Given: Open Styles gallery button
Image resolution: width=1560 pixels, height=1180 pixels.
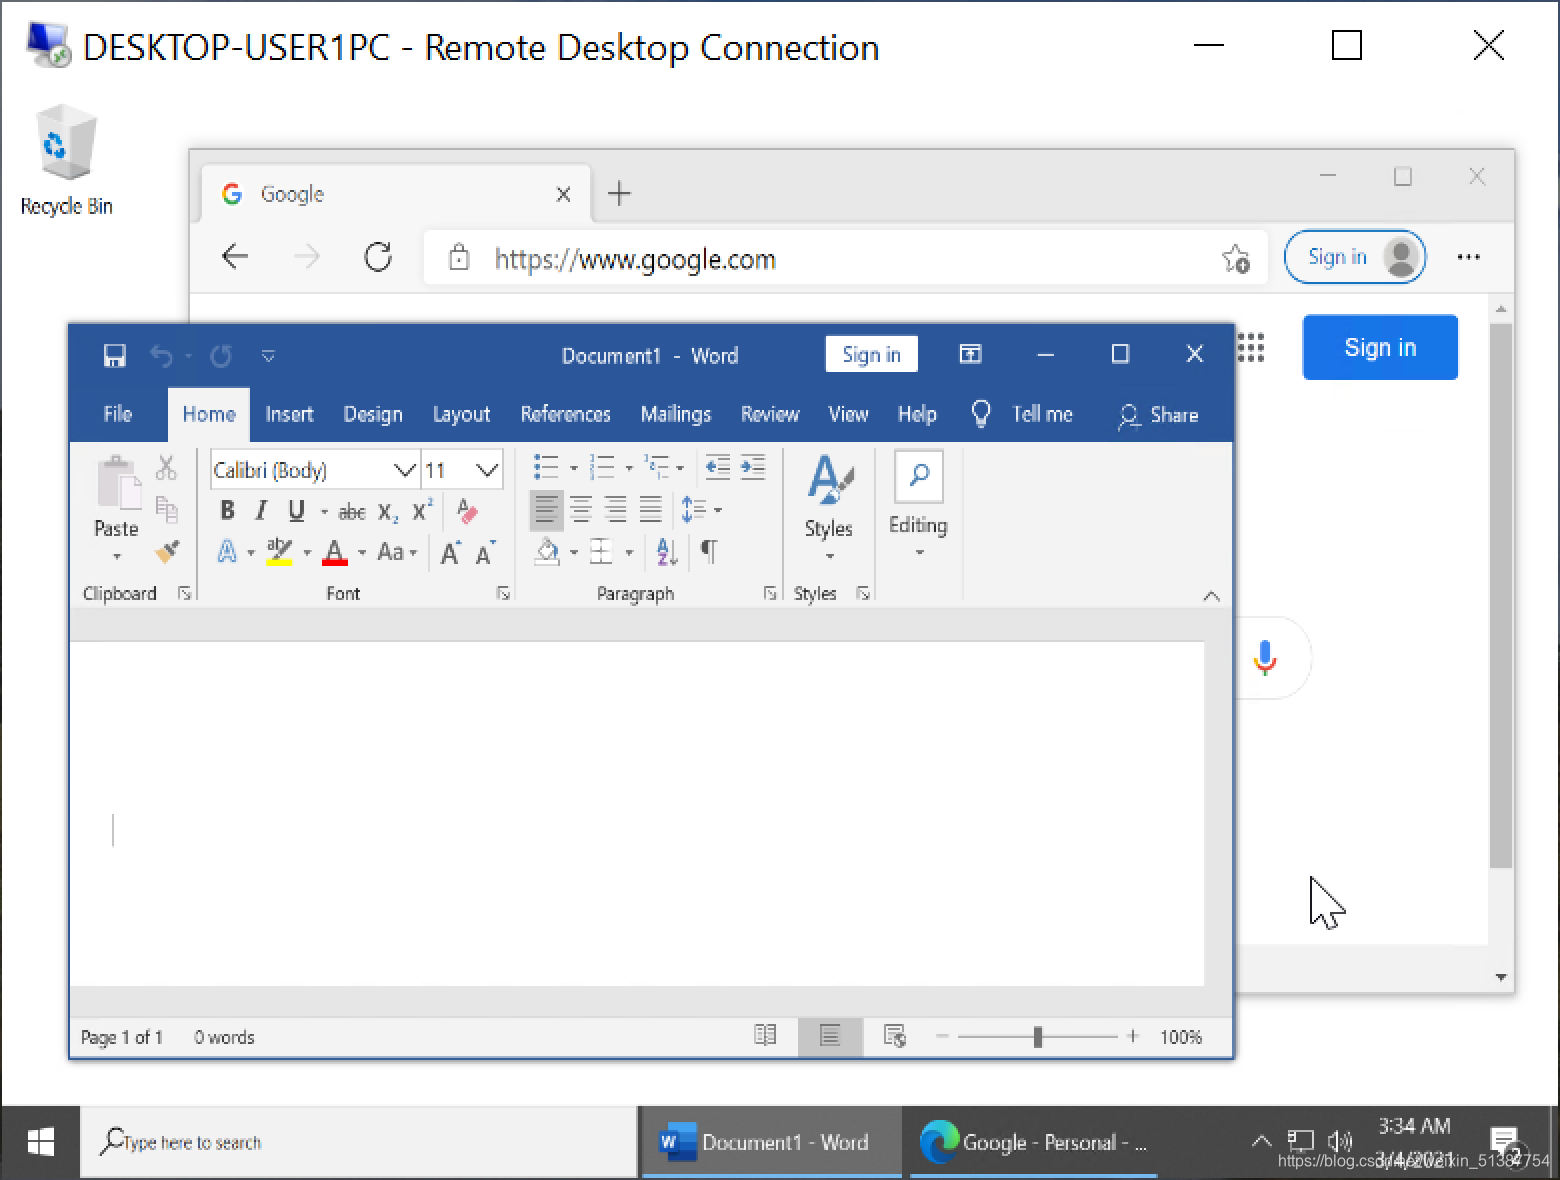Looking at the screenshot, I should [829, 508].
